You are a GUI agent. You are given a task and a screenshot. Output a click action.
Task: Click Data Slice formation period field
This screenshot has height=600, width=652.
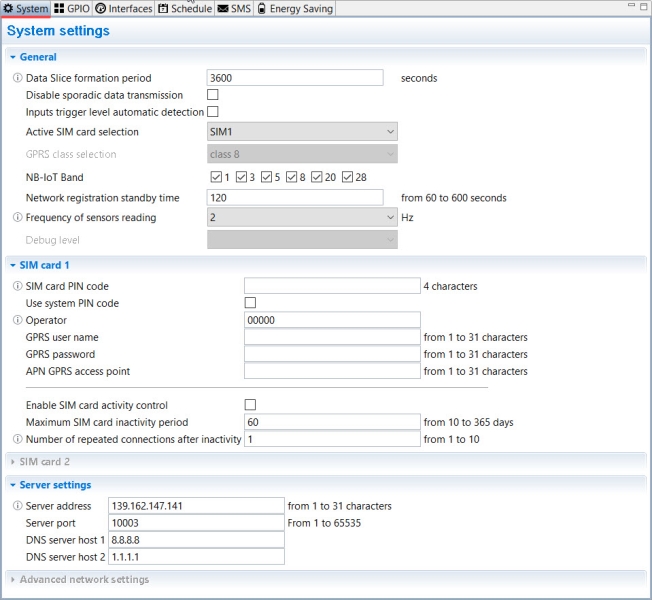[295, 78]
